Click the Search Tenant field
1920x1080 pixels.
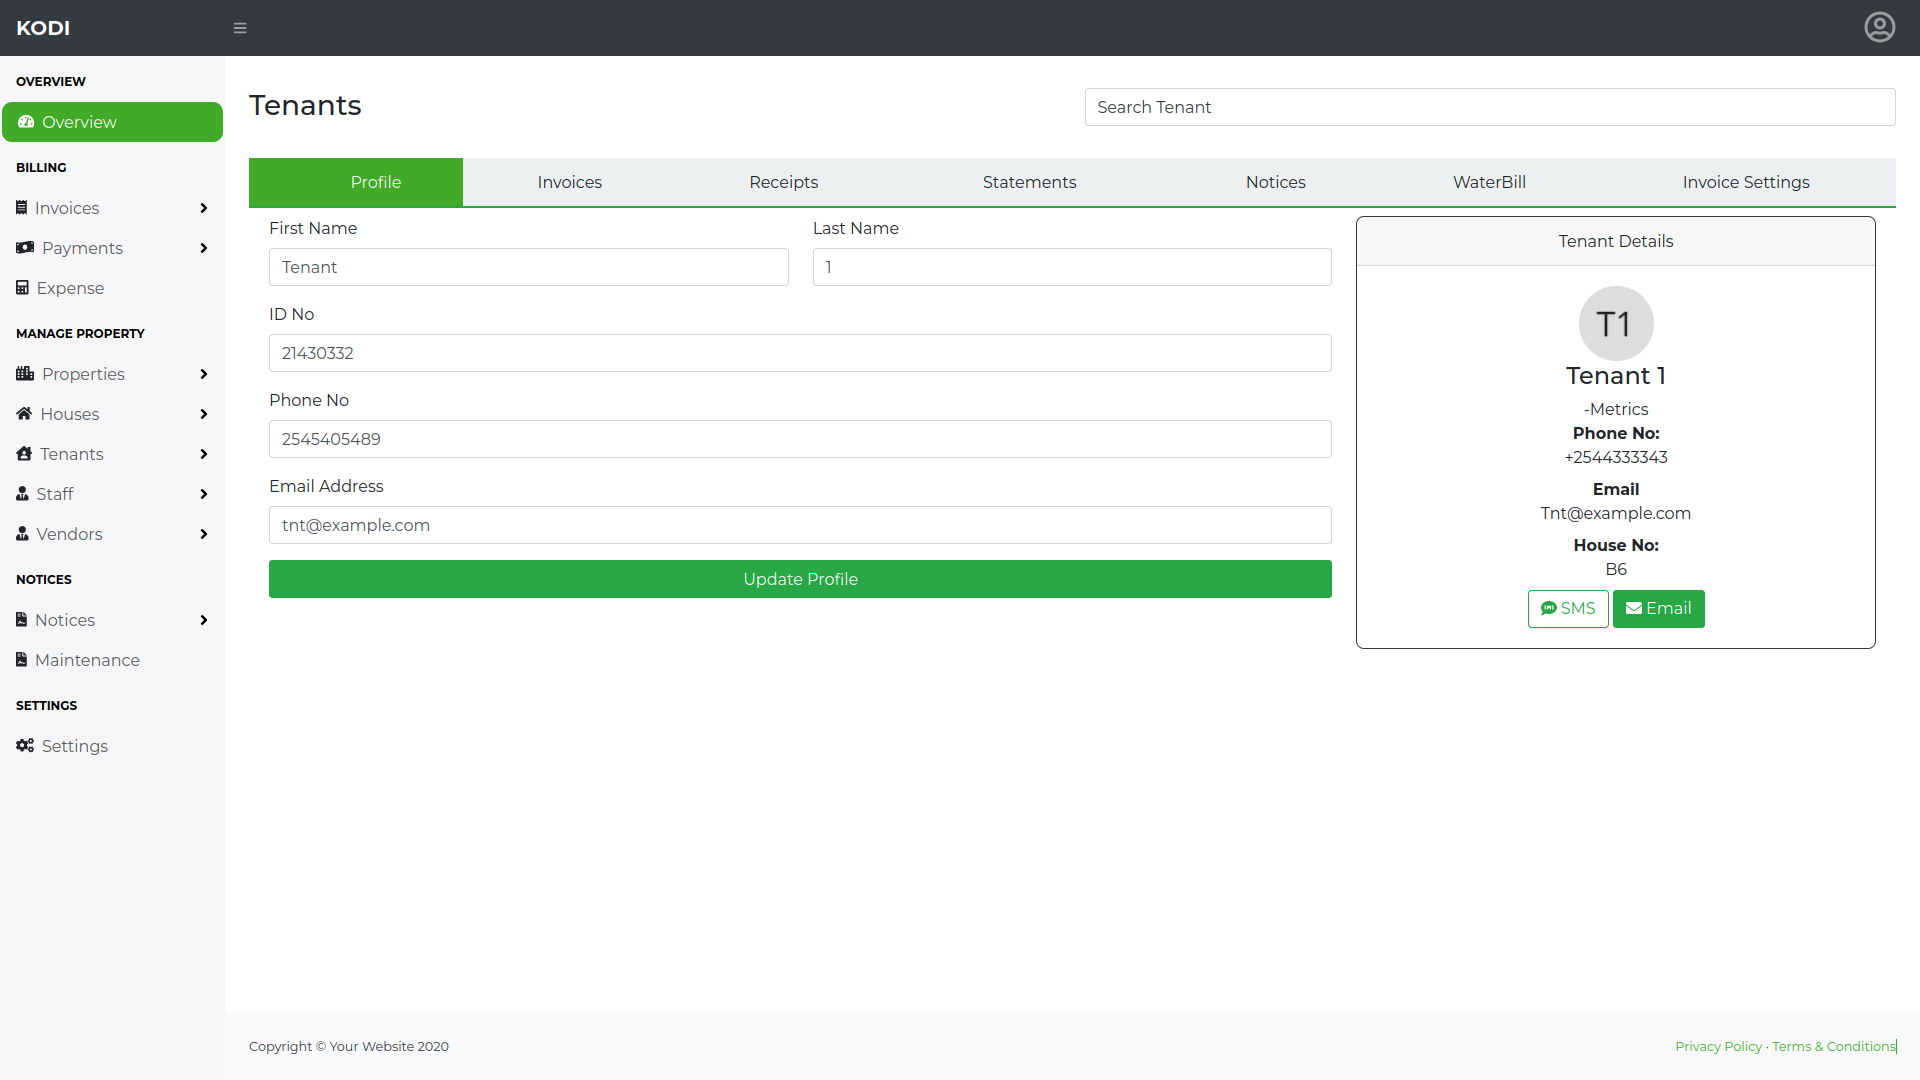(x=1489, y=107)
